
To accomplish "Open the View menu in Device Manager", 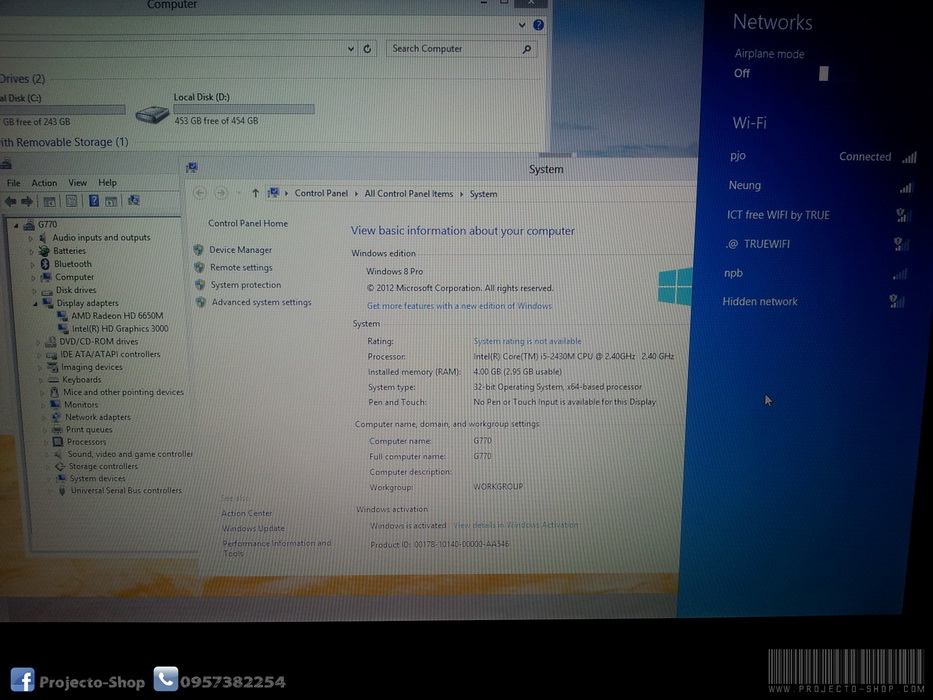I will click(x=77, y=183).
